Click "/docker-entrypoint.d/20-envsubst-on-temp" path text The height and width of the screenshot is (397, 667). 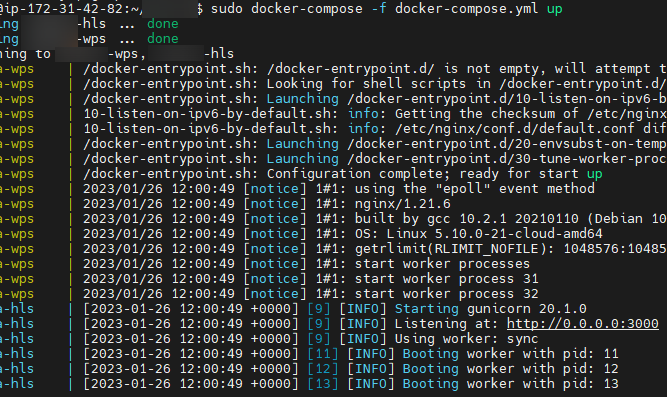coord(507,143)
